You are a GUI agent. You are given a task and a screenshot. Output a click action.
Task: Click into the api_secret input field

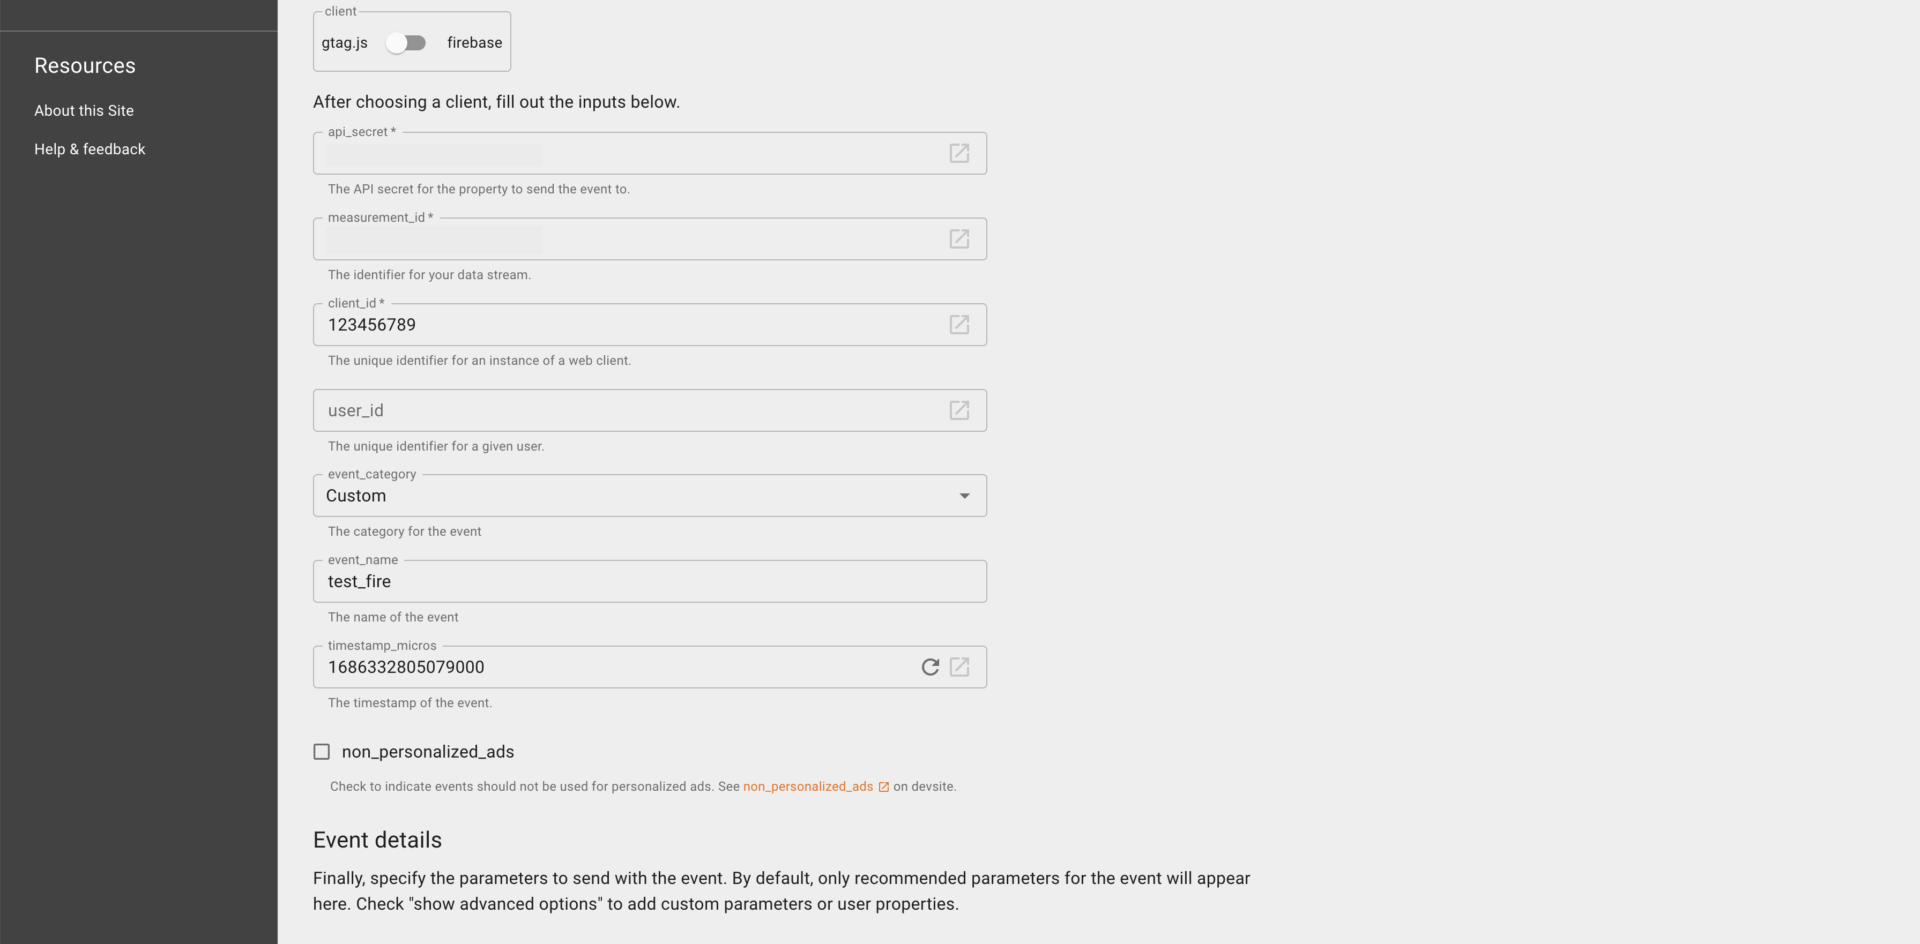630,155
